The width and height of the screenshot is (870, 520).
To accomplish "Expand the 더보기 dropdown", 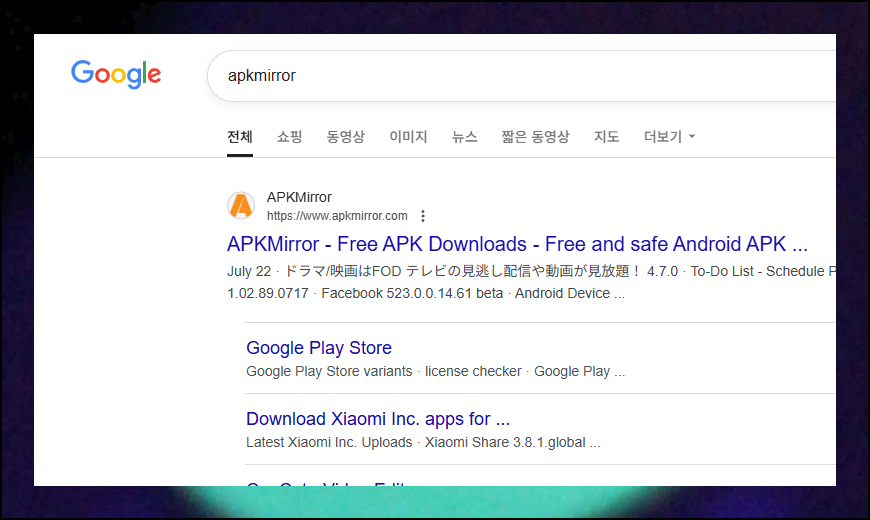I will coord(669,137).
